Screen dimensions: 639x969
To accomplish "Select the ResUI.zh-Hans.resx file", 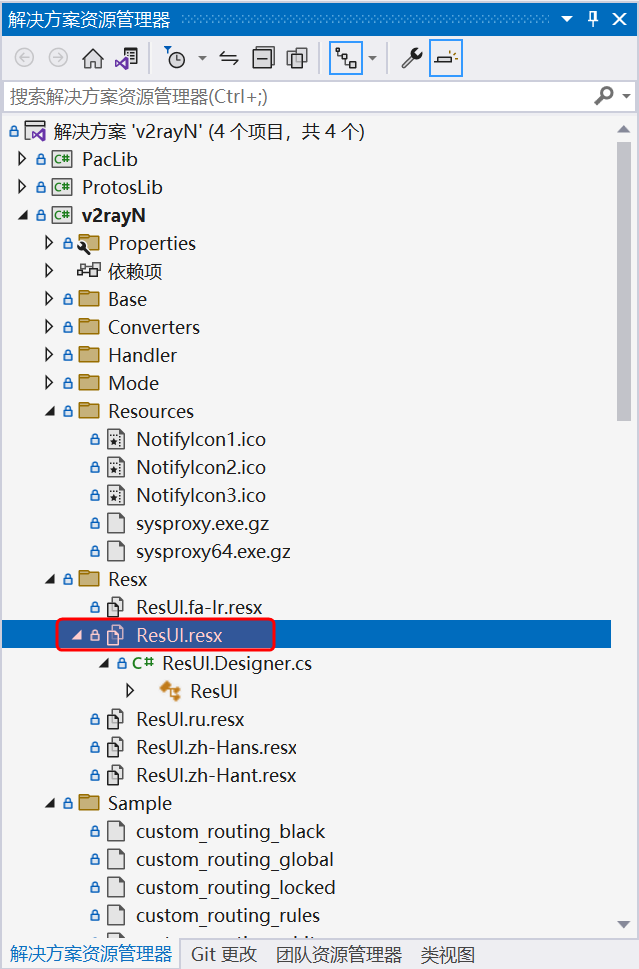I will point(216,747).
